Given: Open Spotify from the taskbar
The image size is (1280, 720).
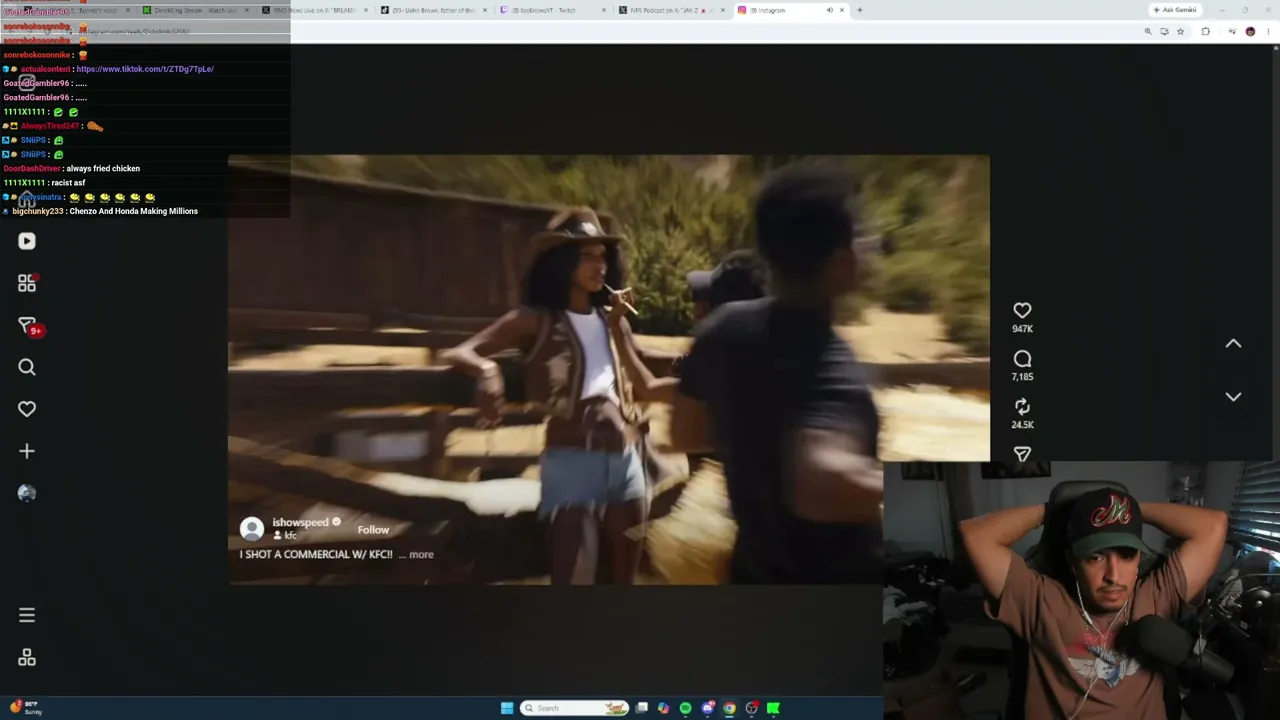Looking at the screenshot, I should pos(685,708).
